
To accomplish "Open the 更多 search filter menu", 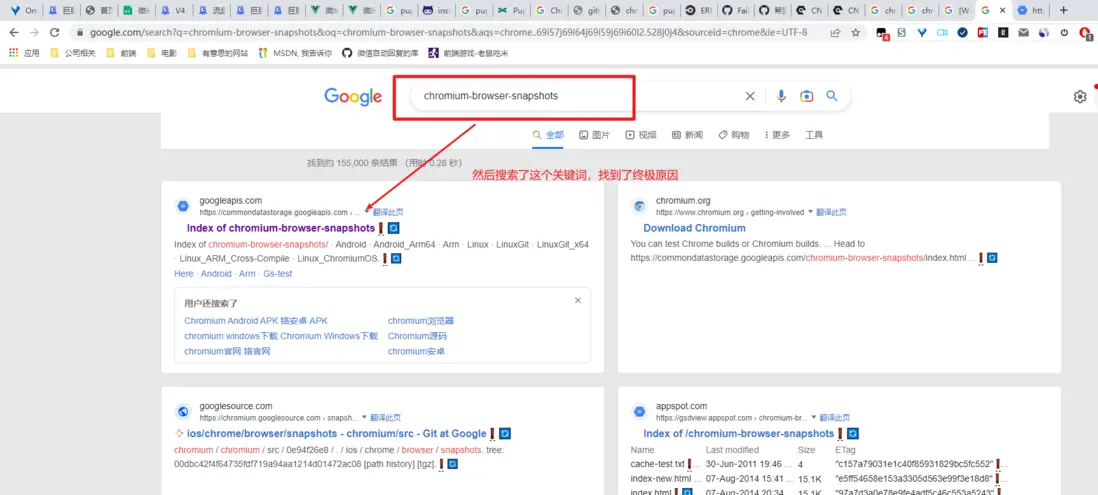I will (777, 135).
